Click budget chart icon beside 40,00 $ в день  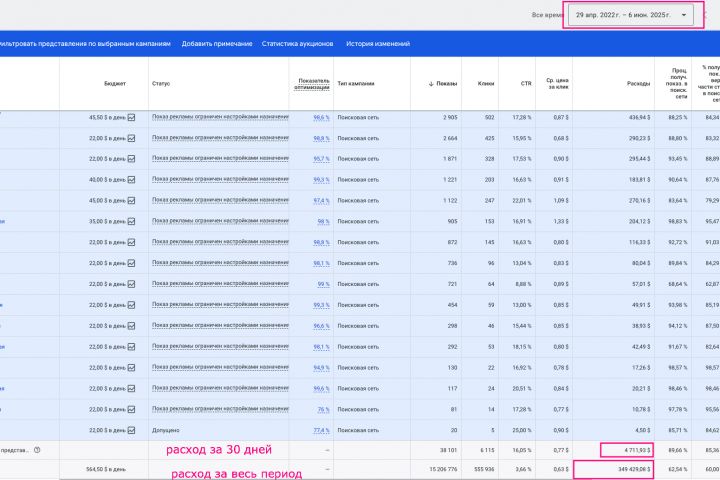pyautogui.click(x=131, y=180)
